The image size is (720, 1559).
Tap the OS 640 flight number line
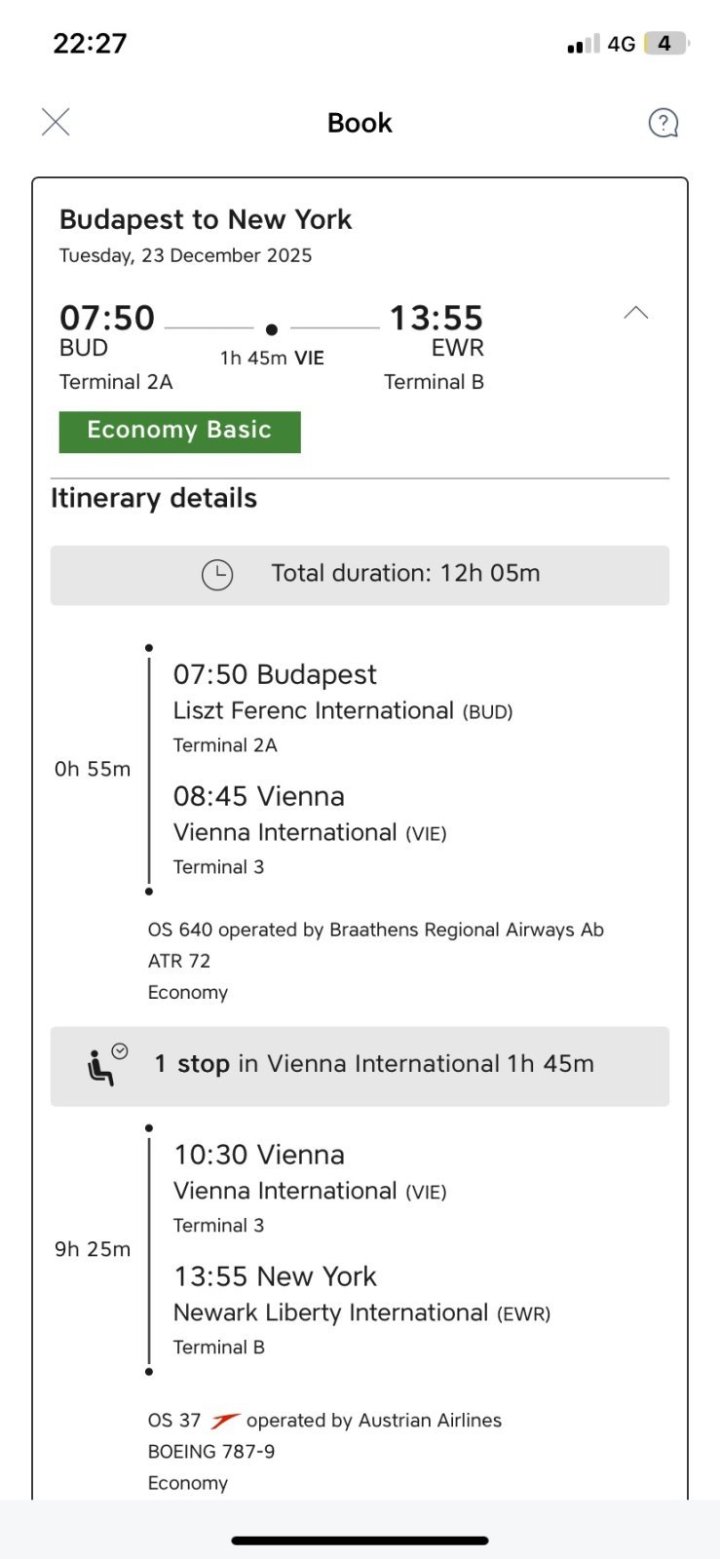click(x=375, y=930)
